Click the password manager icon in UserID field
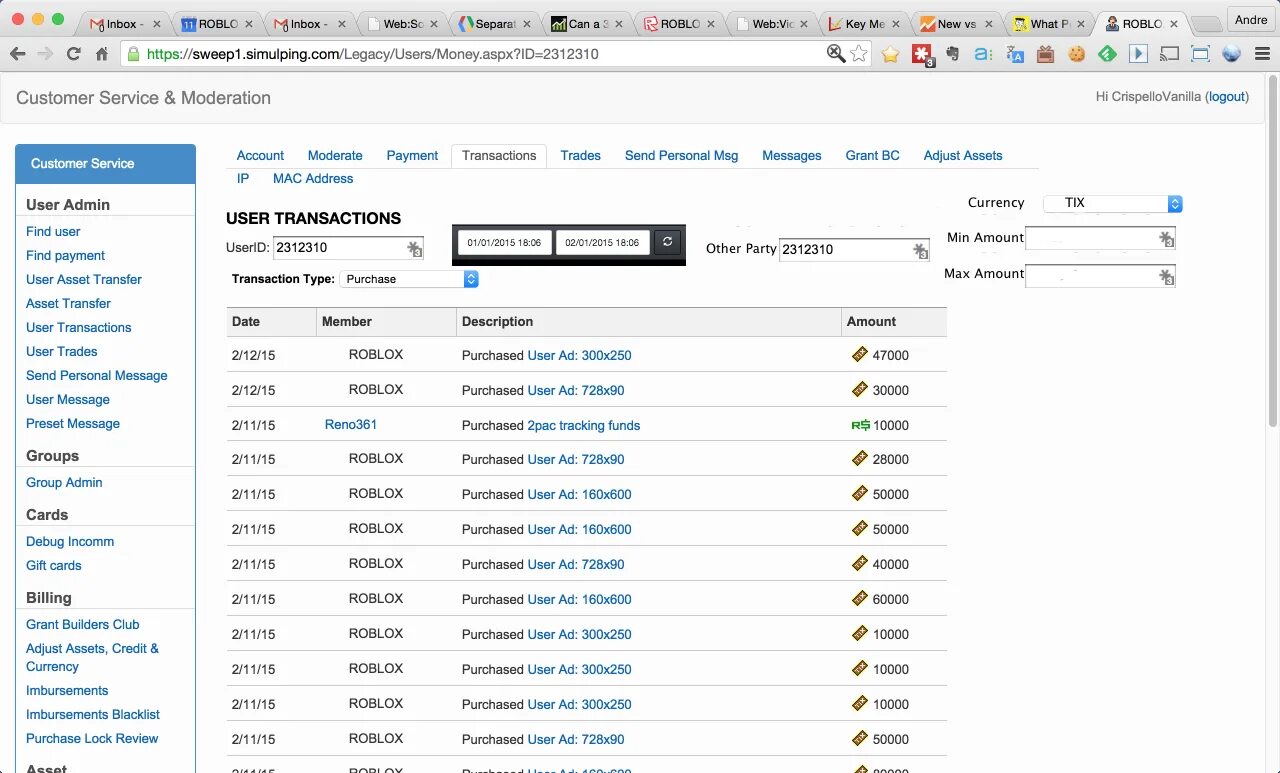This screenshot has width=1280, height=773. point(415,248)
